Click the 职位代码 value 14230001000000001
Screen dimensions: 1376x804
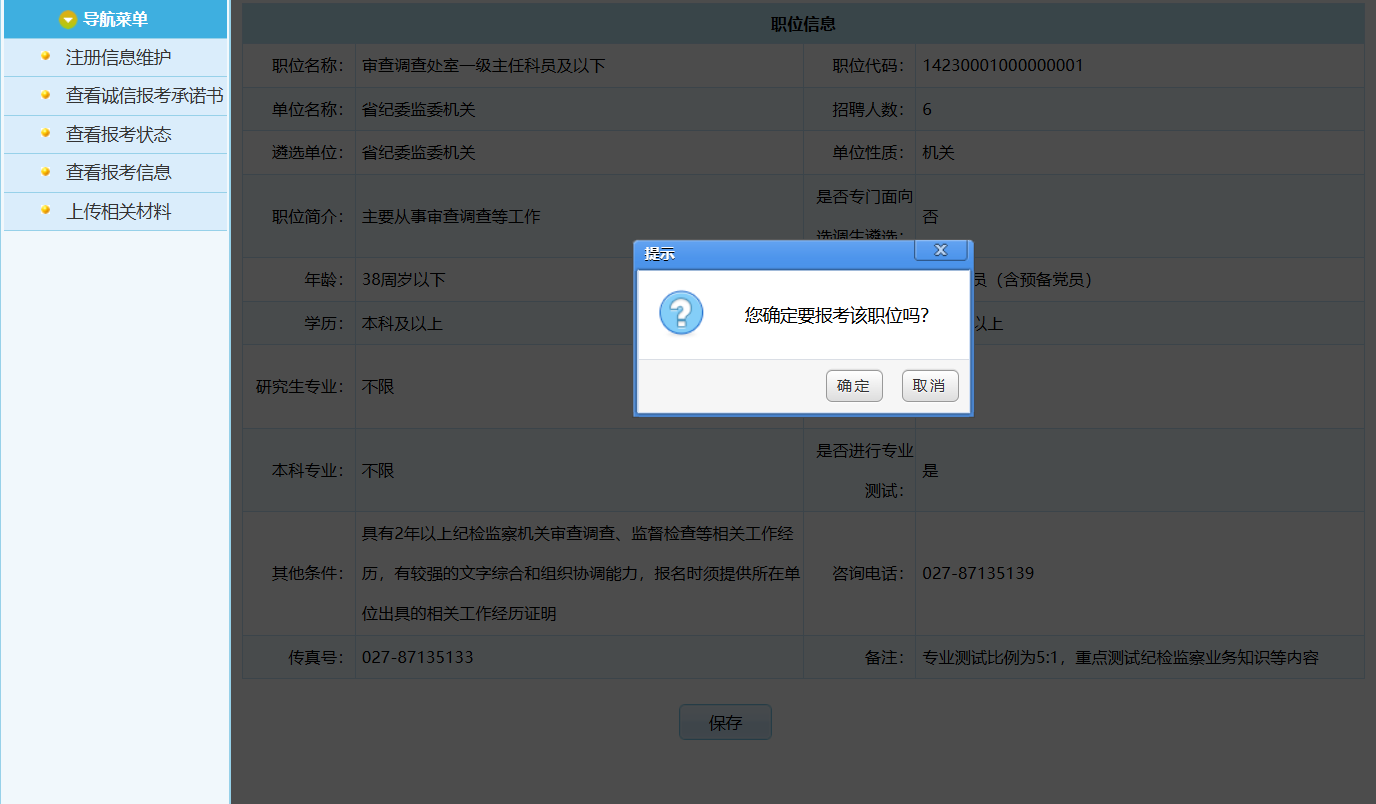tap(1003, 66)
